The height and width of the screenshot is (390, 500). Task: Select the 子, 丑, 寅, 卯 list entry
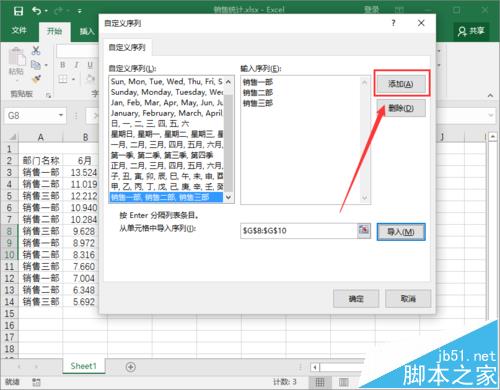[x=167, y=176]
